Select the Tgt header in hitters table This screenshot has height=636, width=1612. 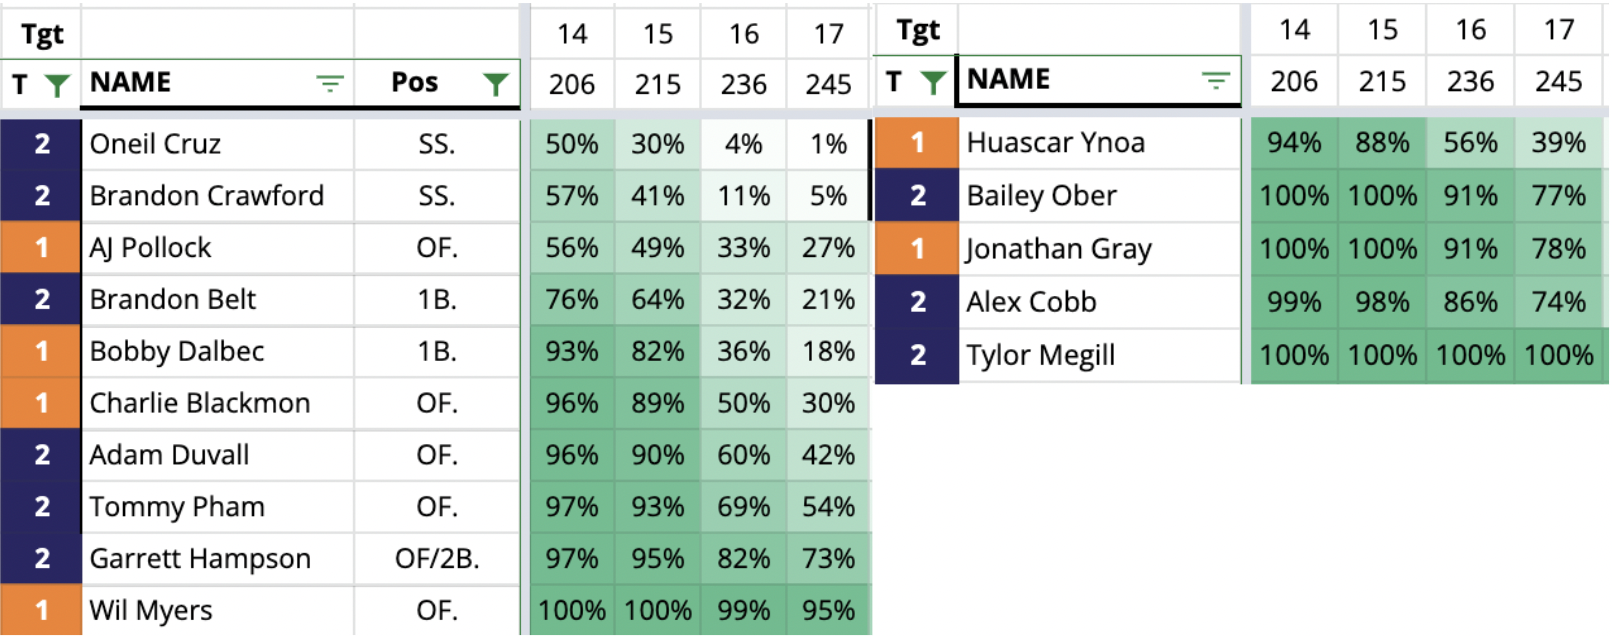42,35
